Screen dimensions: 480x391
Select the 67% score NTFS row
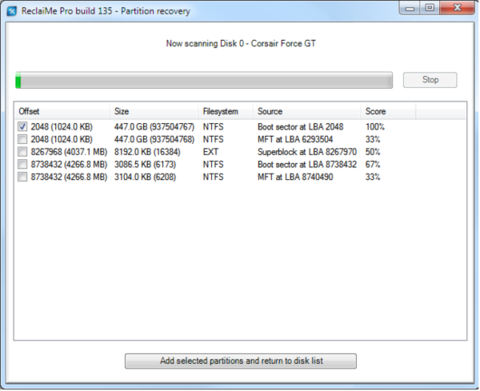click(x=240, y=164)
